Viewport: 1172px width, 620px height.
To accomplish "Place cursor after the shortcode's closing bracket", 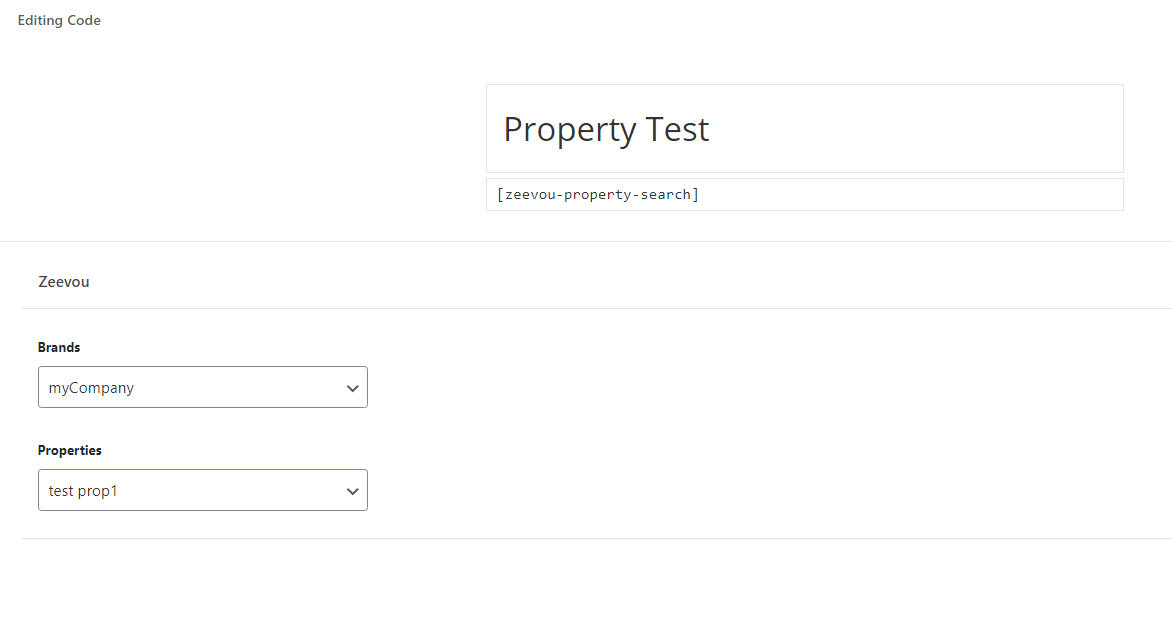I will coord(700,194).
